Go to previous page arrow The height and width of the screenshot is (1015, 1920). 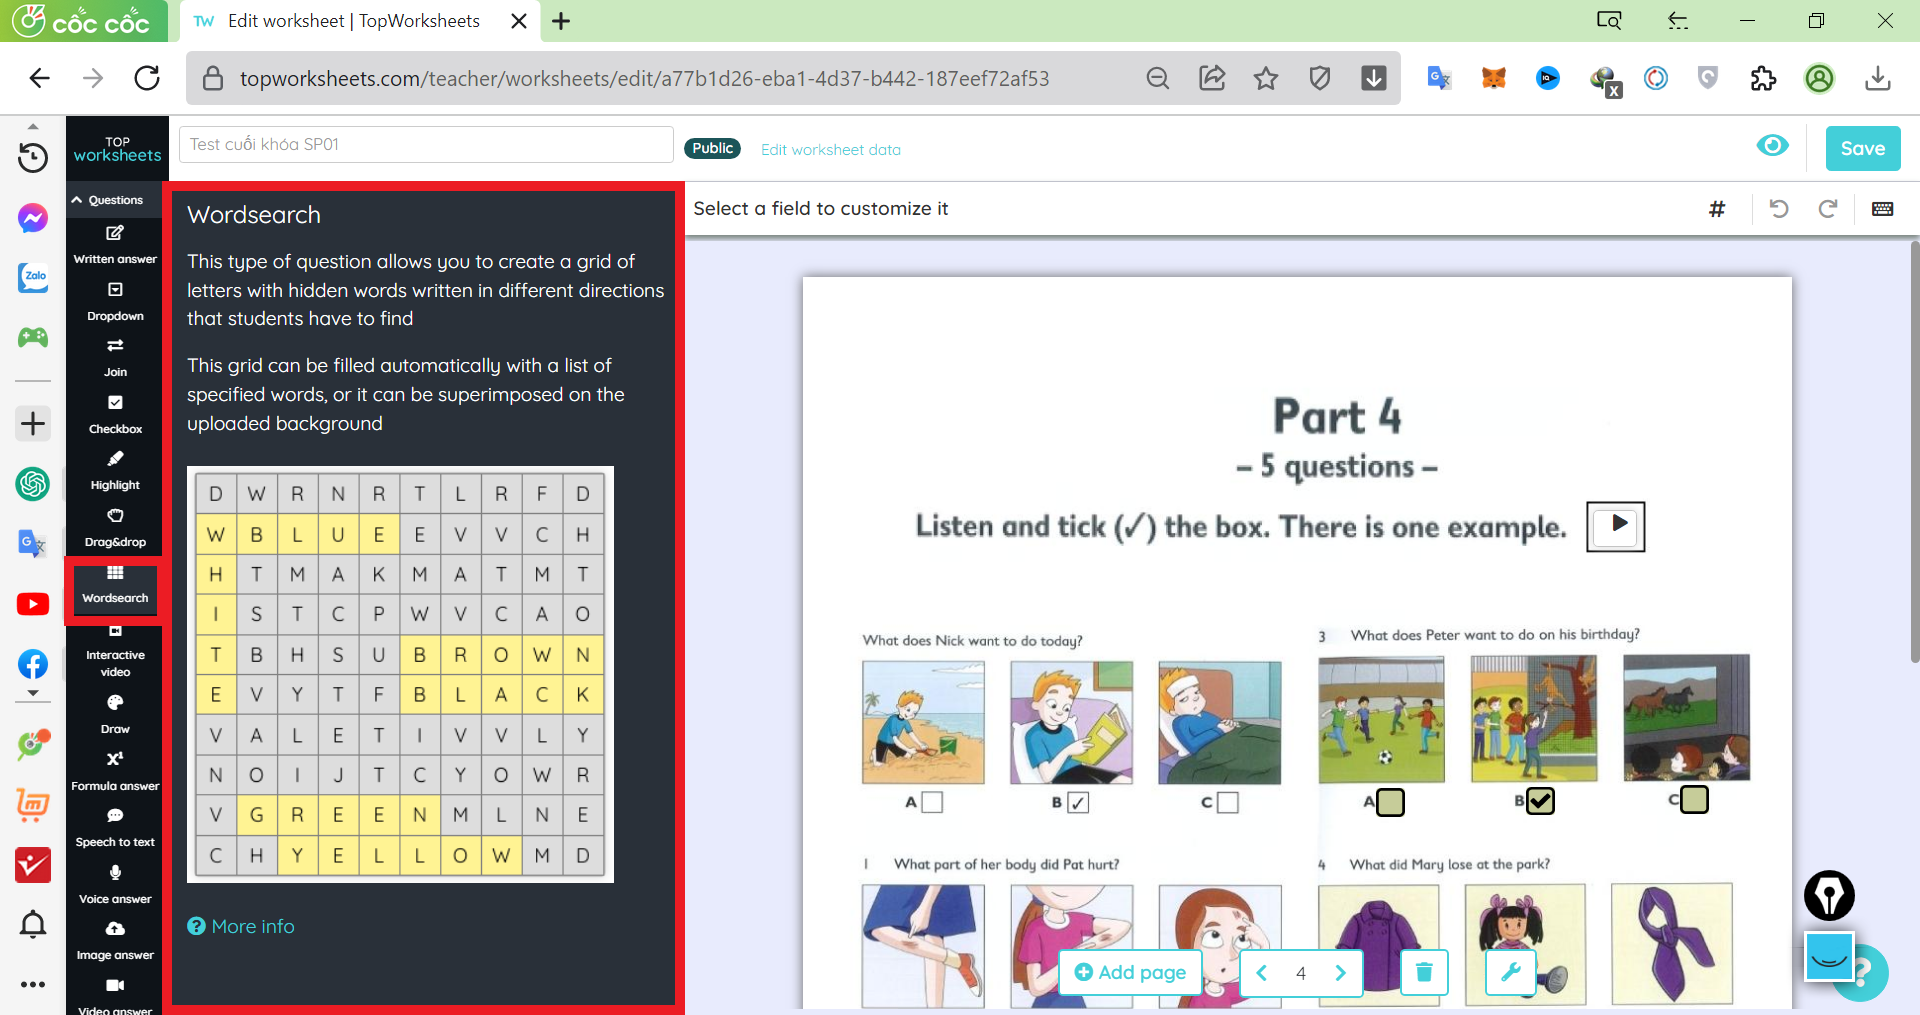point(1262,973)
